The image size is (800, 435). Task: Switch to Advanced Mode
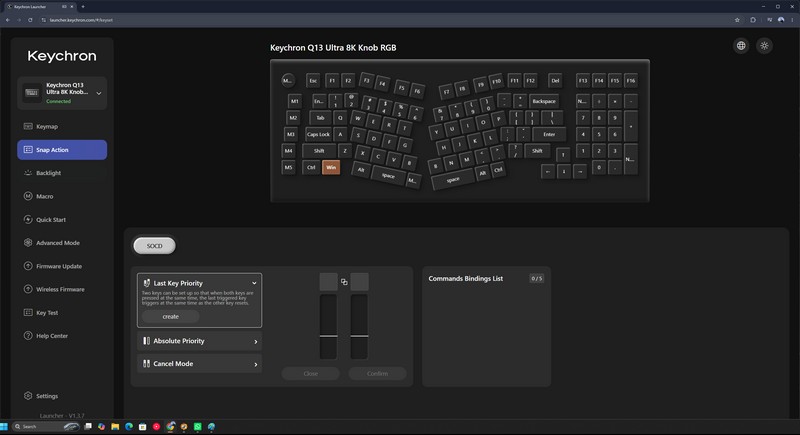(x=62, y=243)
